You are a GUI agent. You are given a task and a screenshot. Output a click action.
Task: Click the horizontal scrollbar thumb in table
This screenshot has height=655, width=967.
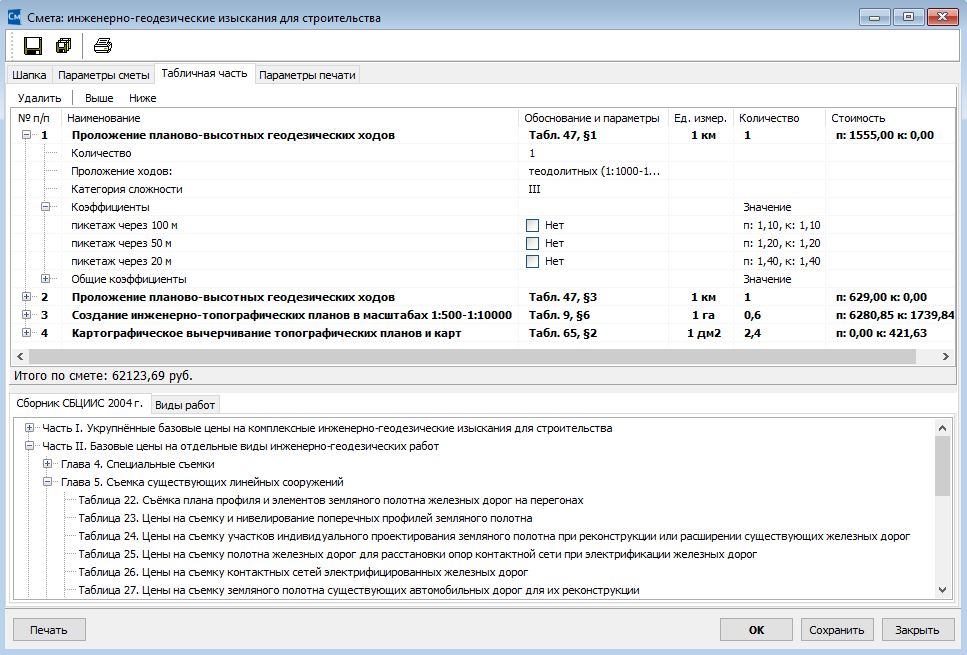point(472,356)
